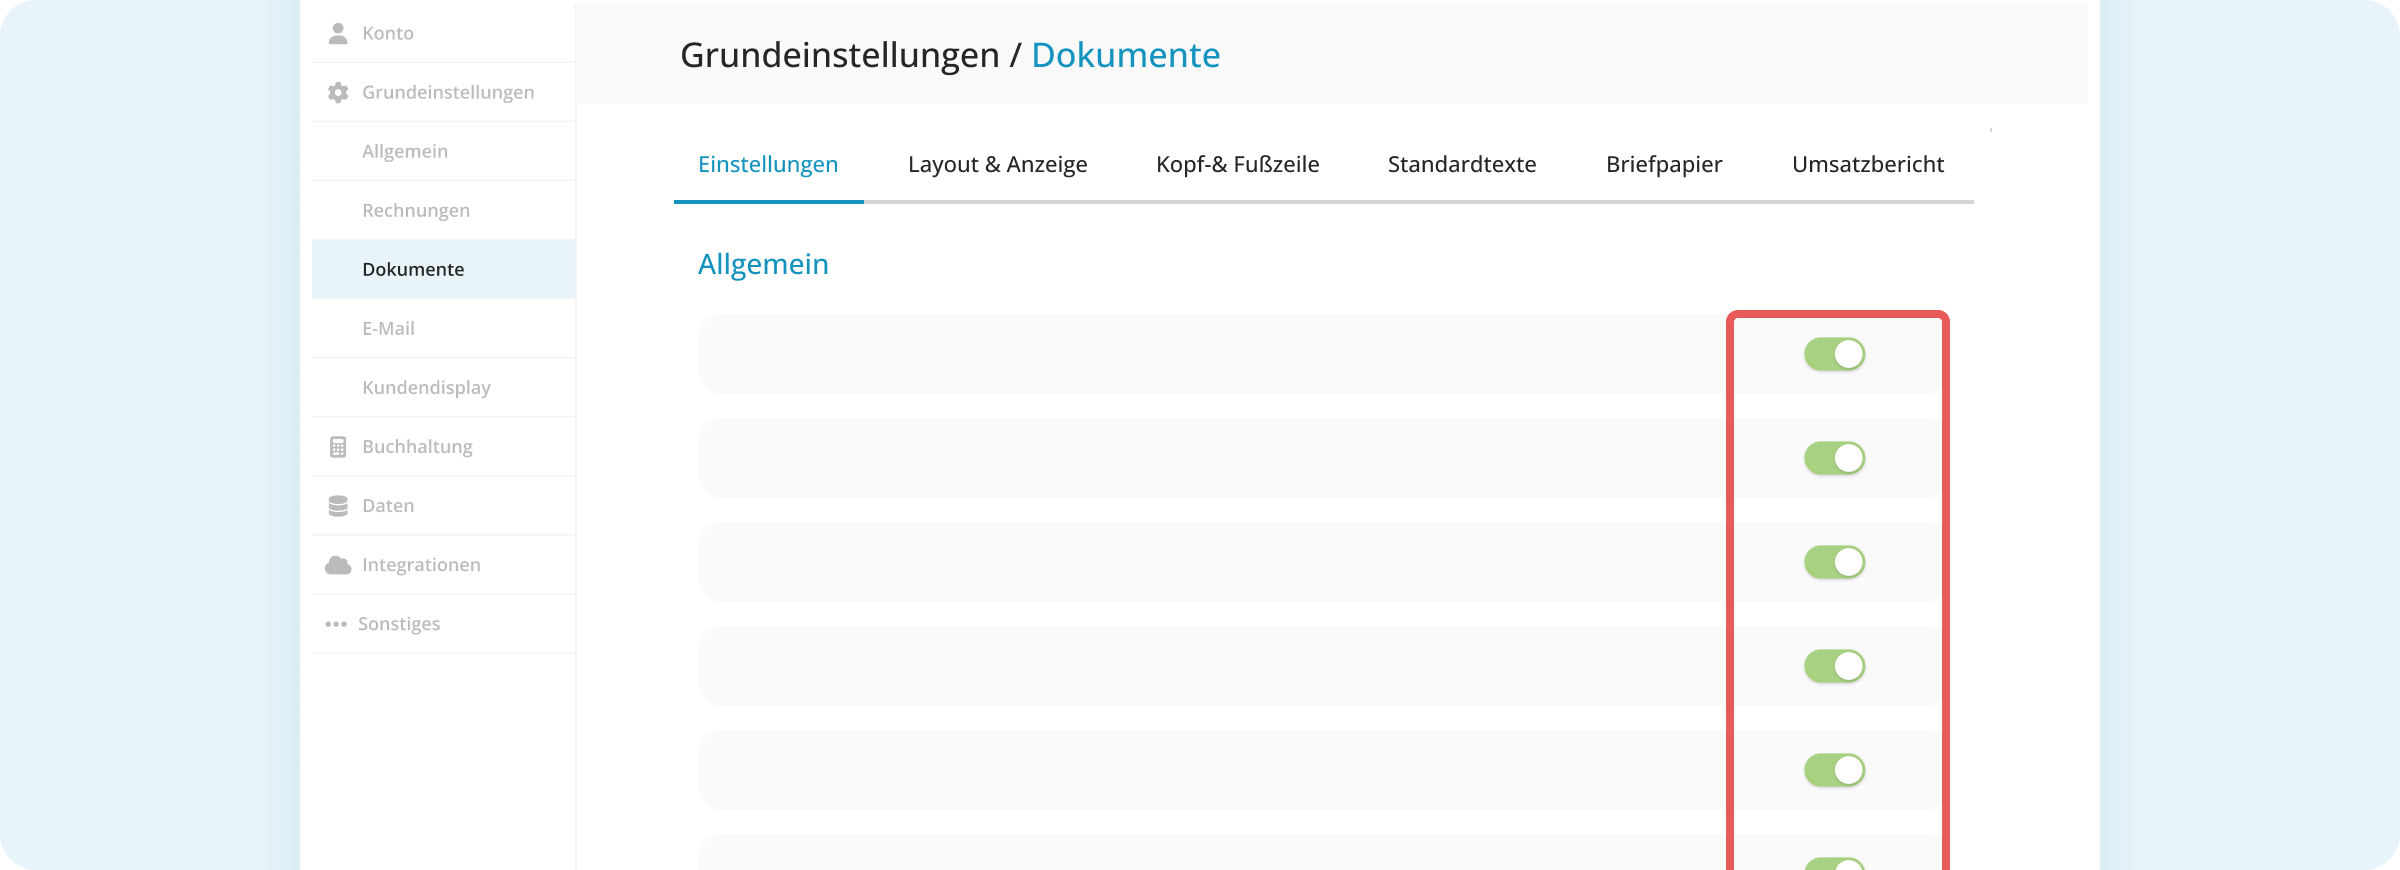Viewport: 2400px width, 870px height.
Task: Switch to the Standardtexte tab
Action: (1462, 164)
